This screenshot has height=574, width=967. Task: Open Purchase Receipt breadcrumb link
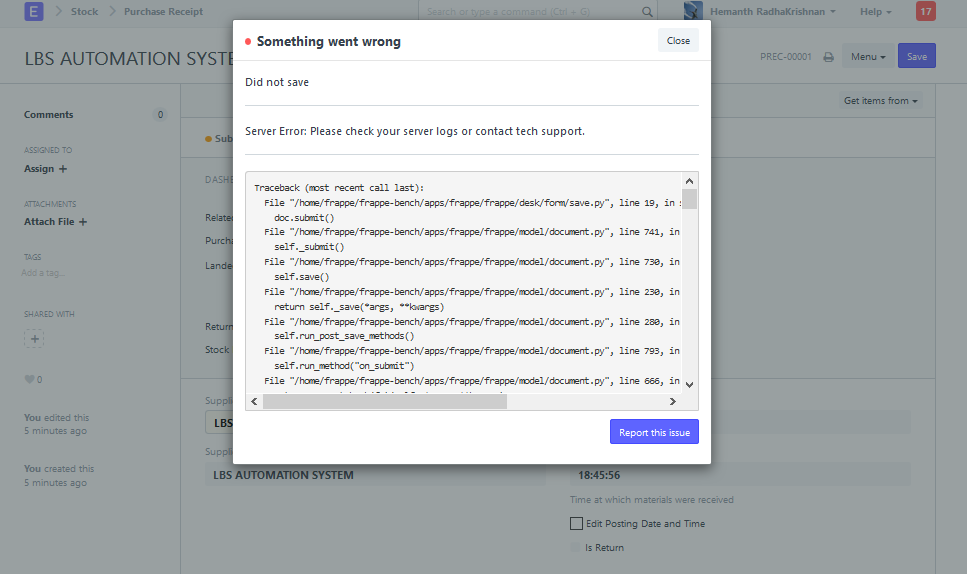[x=163, y=12]
